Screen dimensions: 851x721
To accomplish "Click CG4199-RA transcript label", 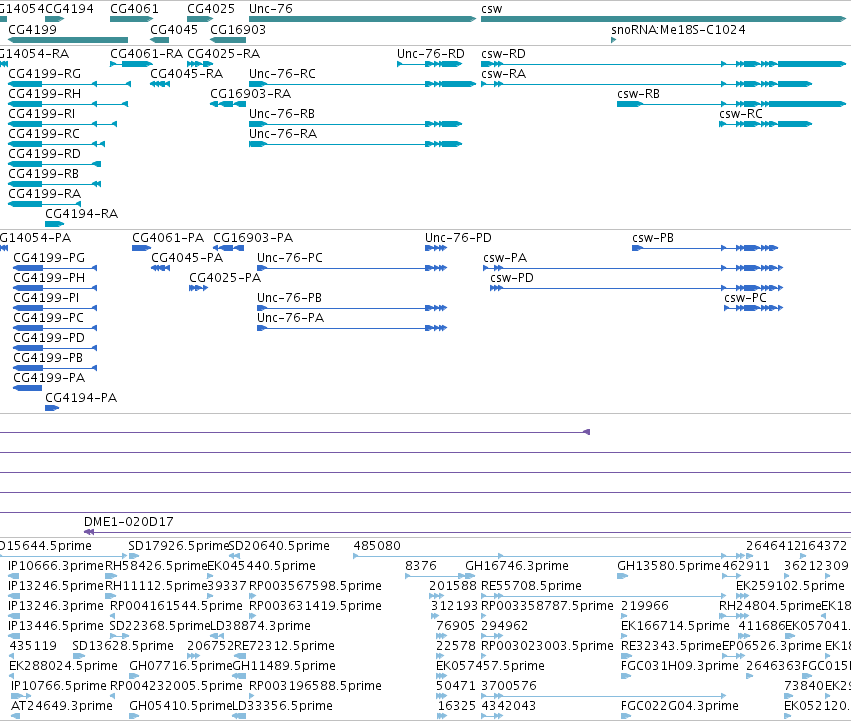I will (x=45, y=194).
